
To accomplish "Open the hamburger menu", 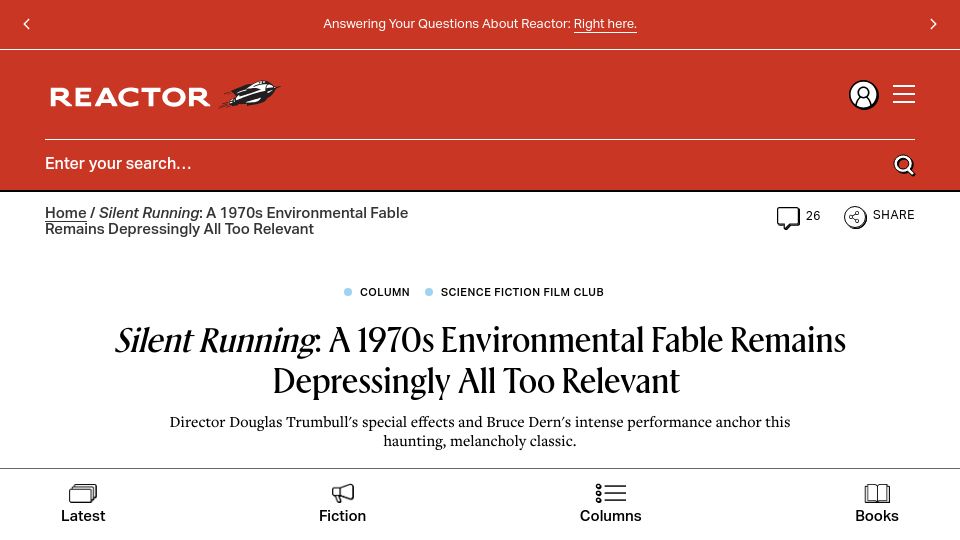I will pyautogui.click(x=904, y=94).
